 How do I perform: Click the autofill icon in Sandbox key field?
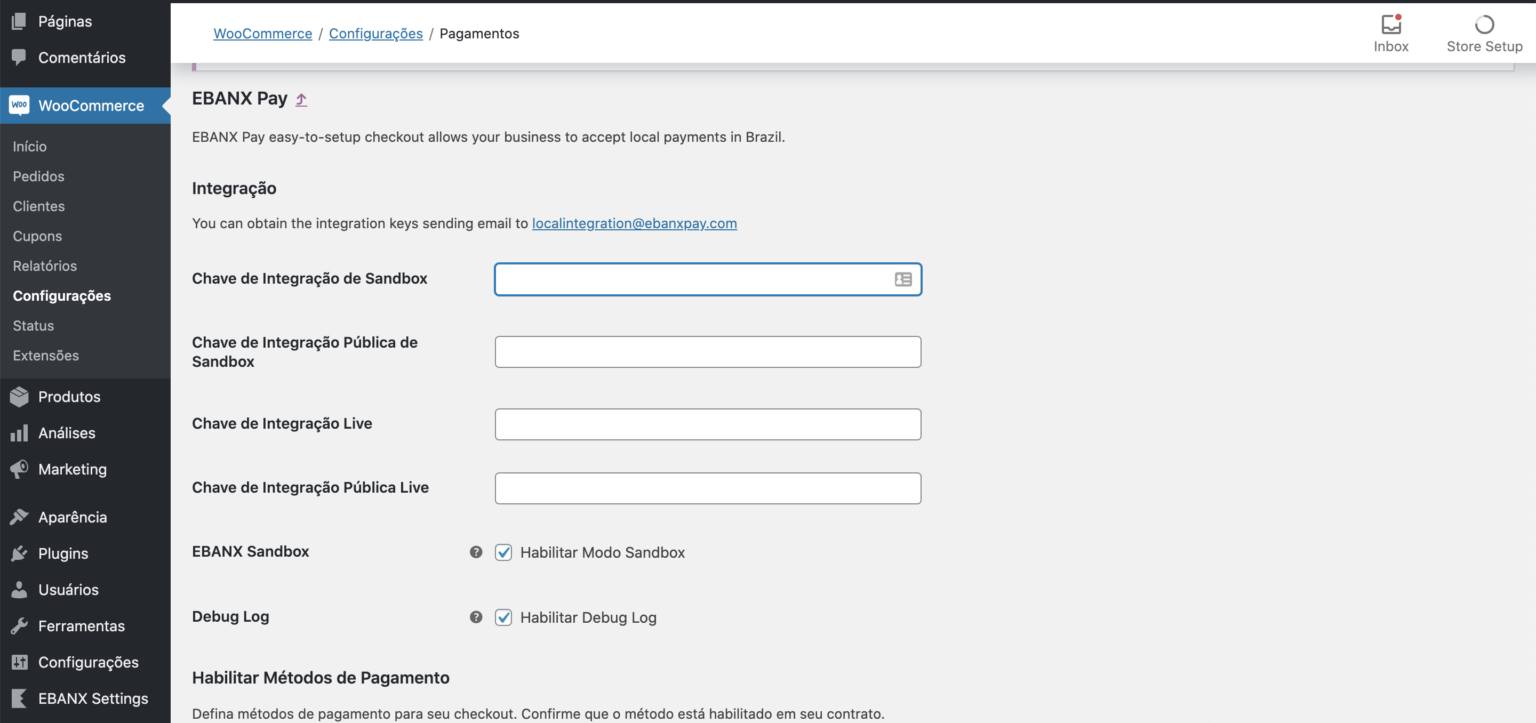click(x=903, y=280)
